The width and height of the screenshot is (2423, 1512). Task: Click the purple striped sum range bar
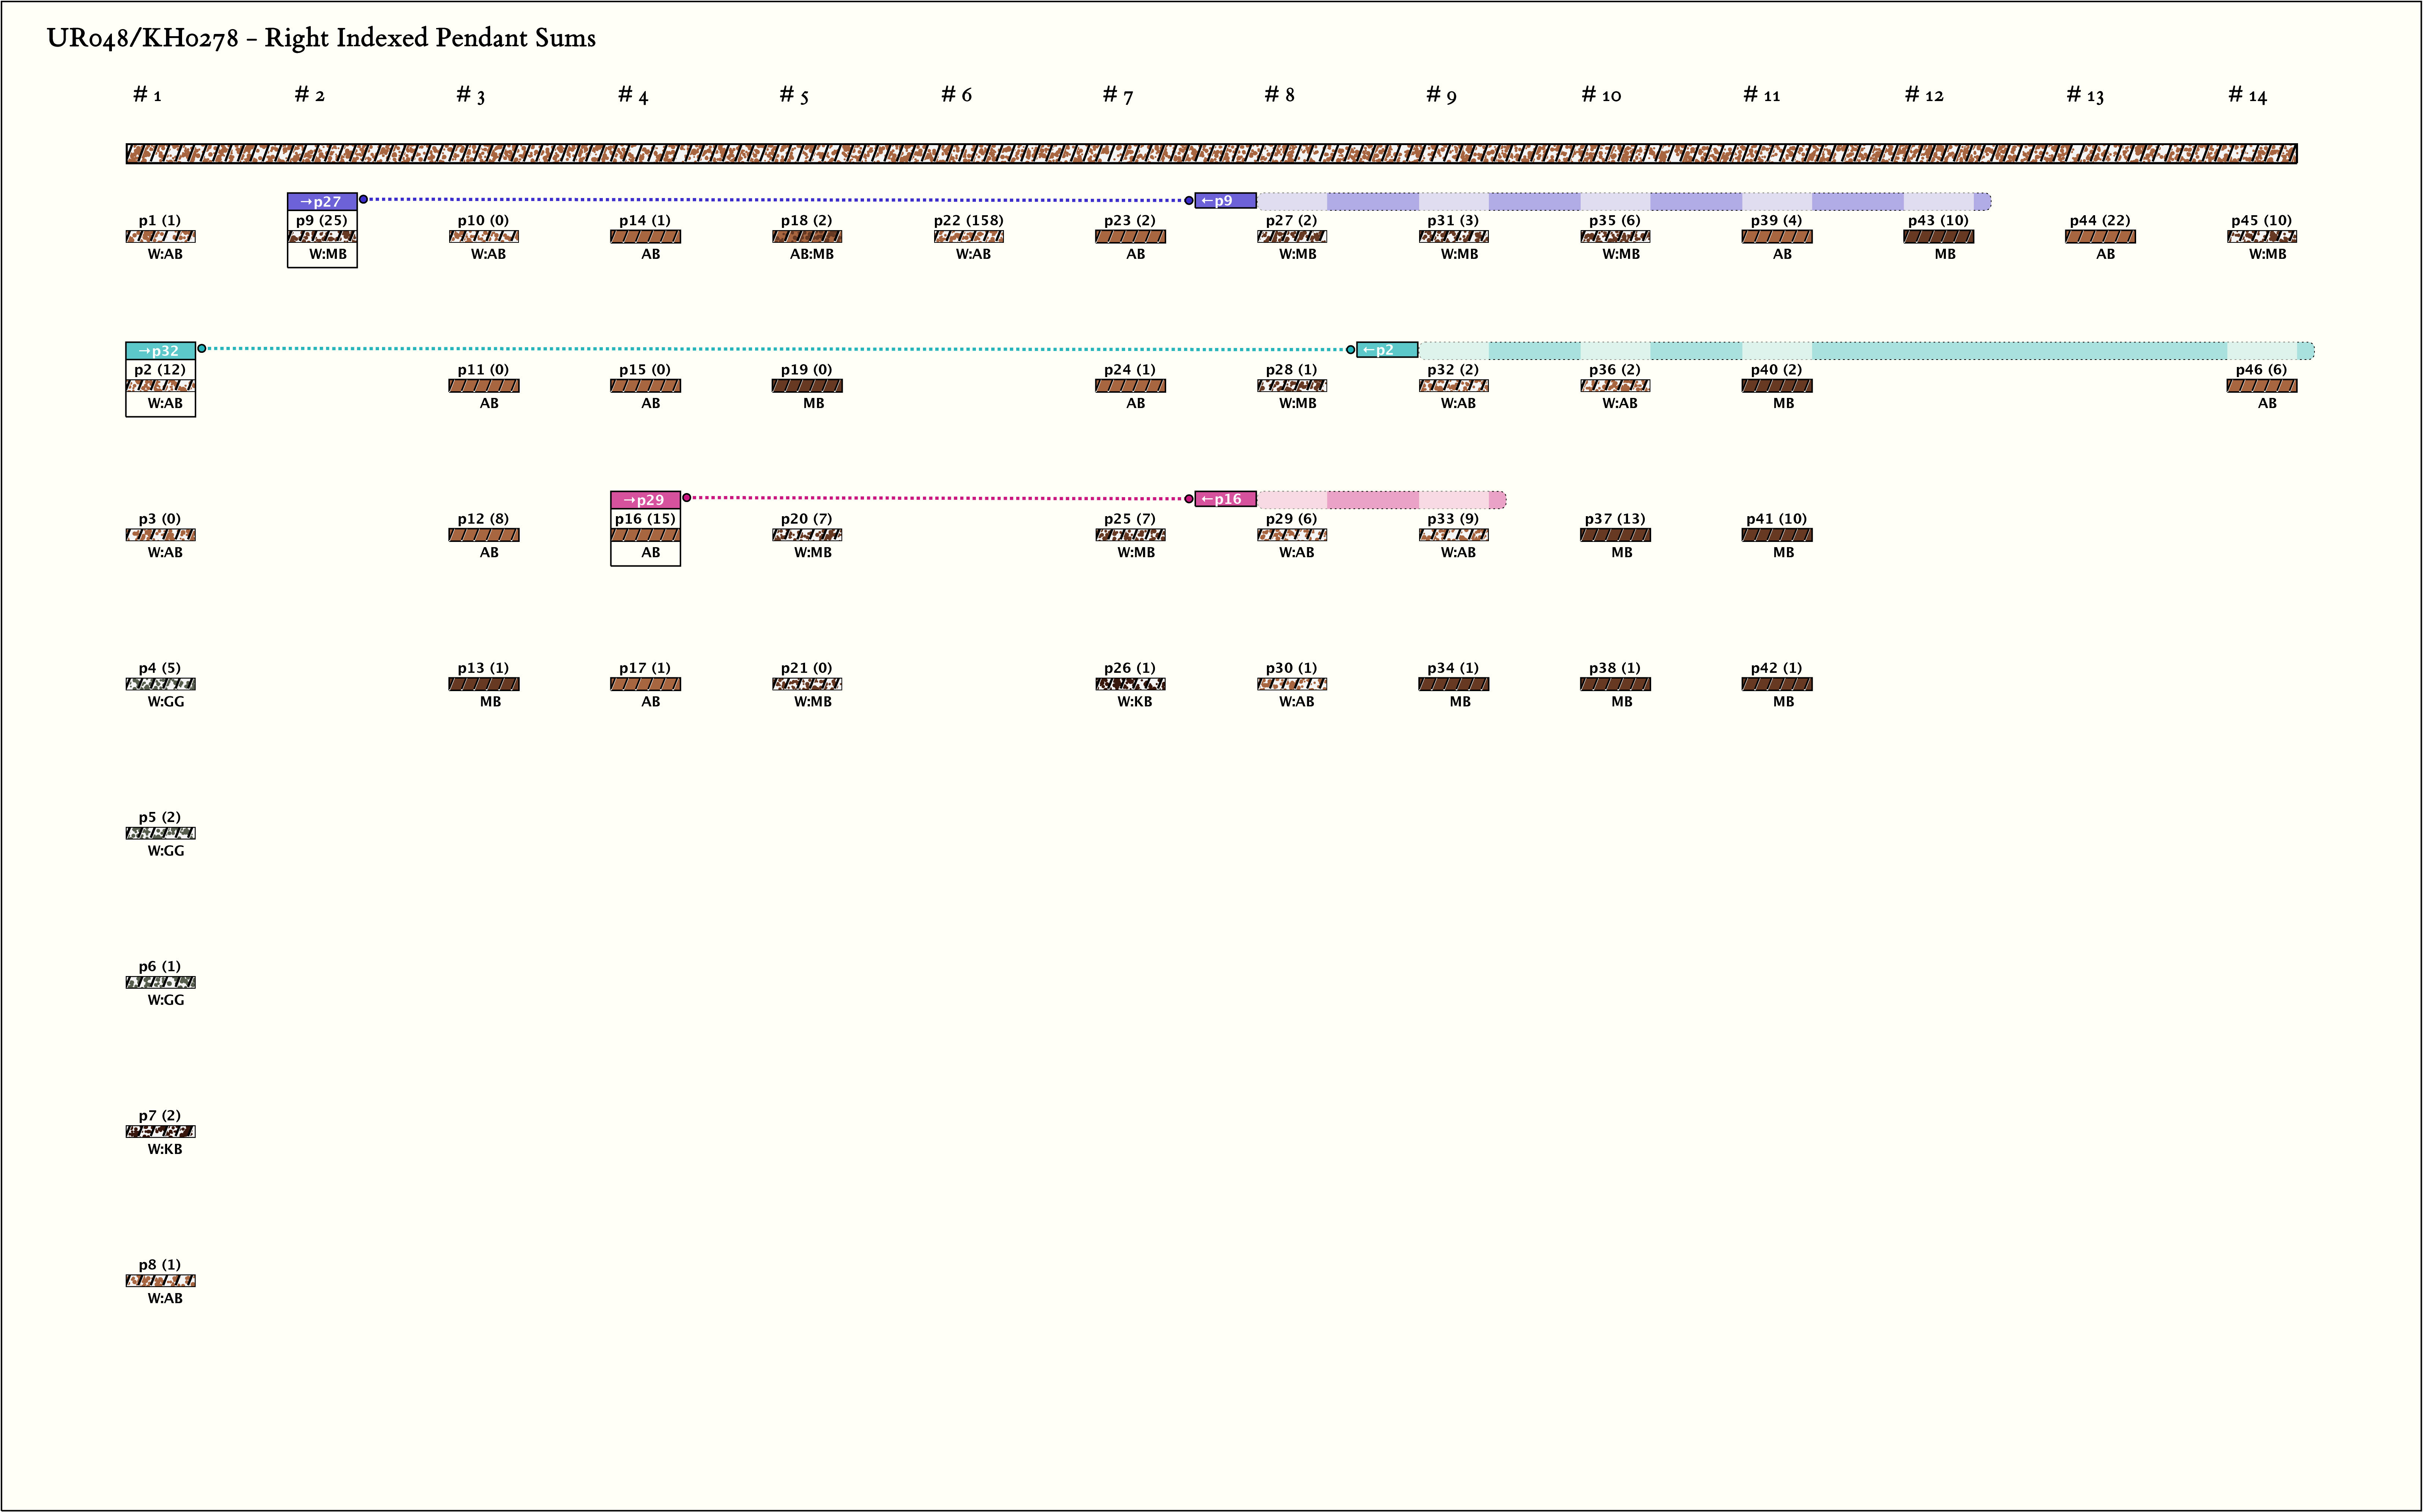pos(1624,201)
